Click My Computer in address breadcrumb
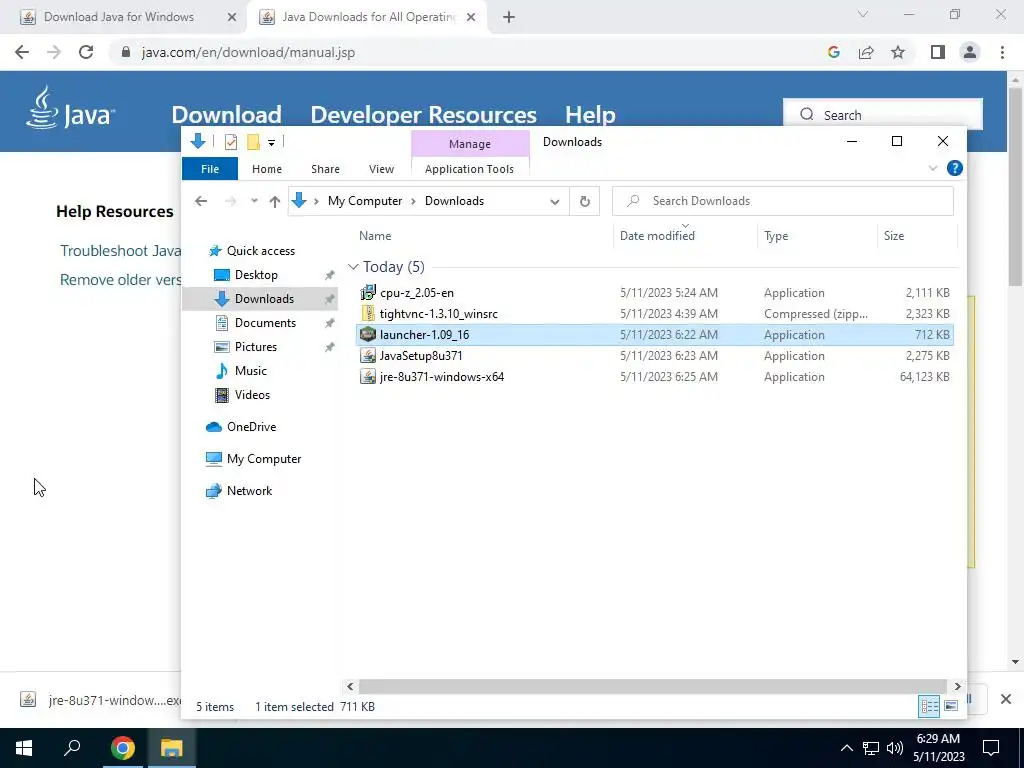This screenshot has width=1024, height=768. 364,201
